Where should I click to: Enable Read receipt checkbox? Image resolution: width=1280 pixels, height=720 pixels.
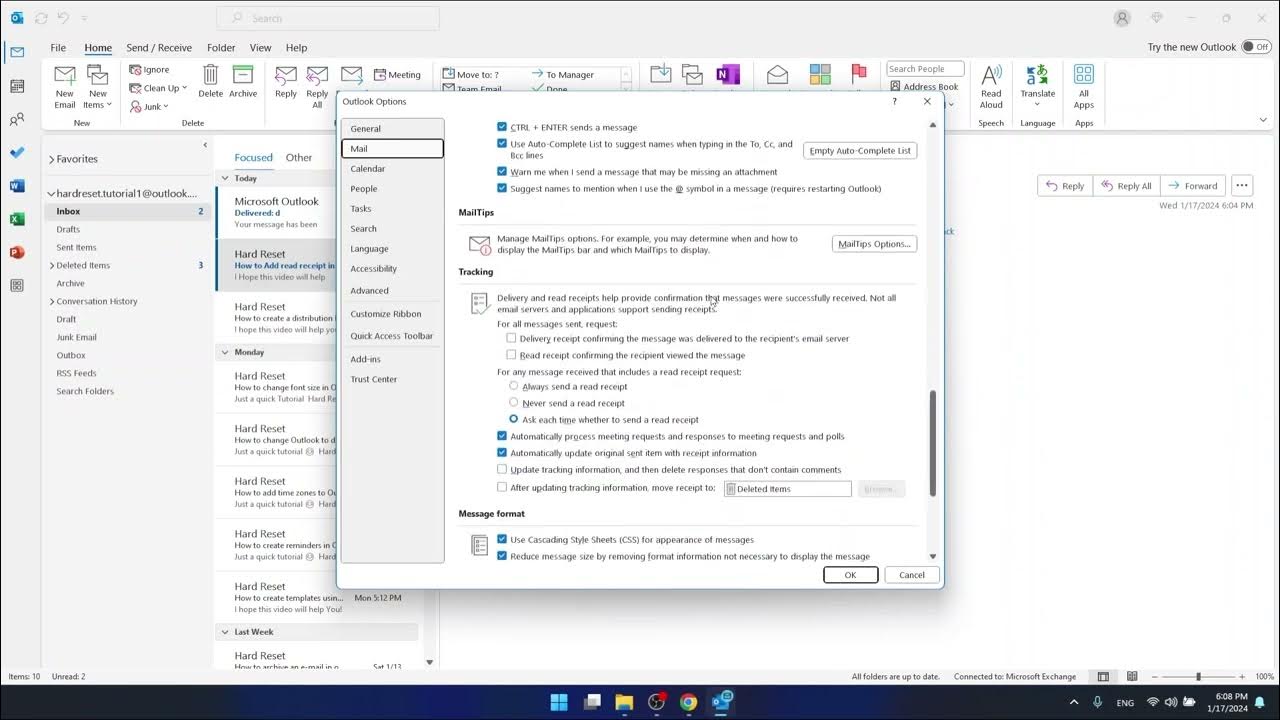coord(511,355)
